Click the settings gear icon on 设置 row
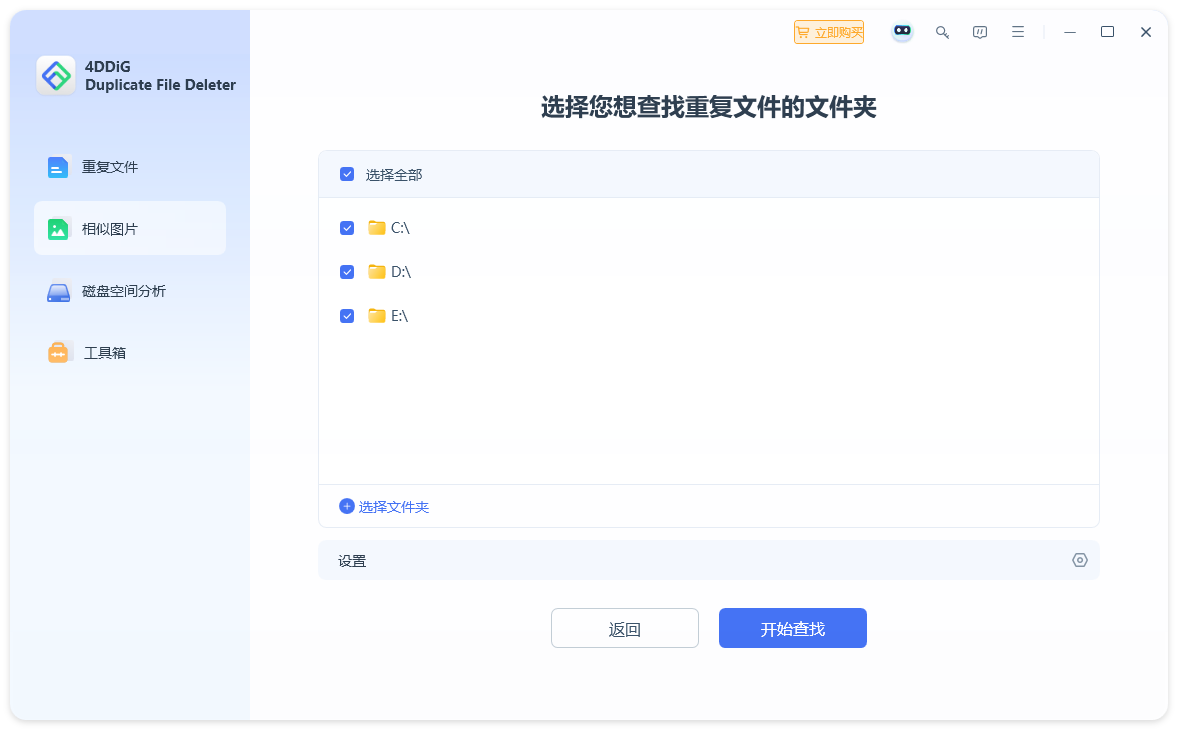 1078,560
